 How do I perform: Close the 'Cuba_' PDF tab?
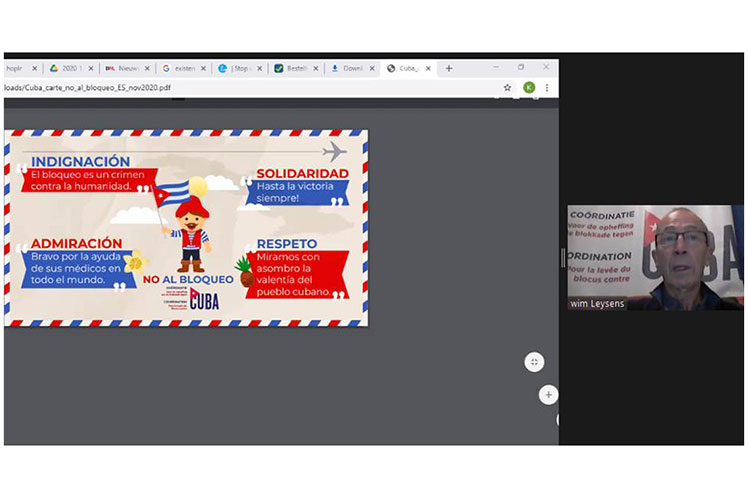(x=429, y=68)
